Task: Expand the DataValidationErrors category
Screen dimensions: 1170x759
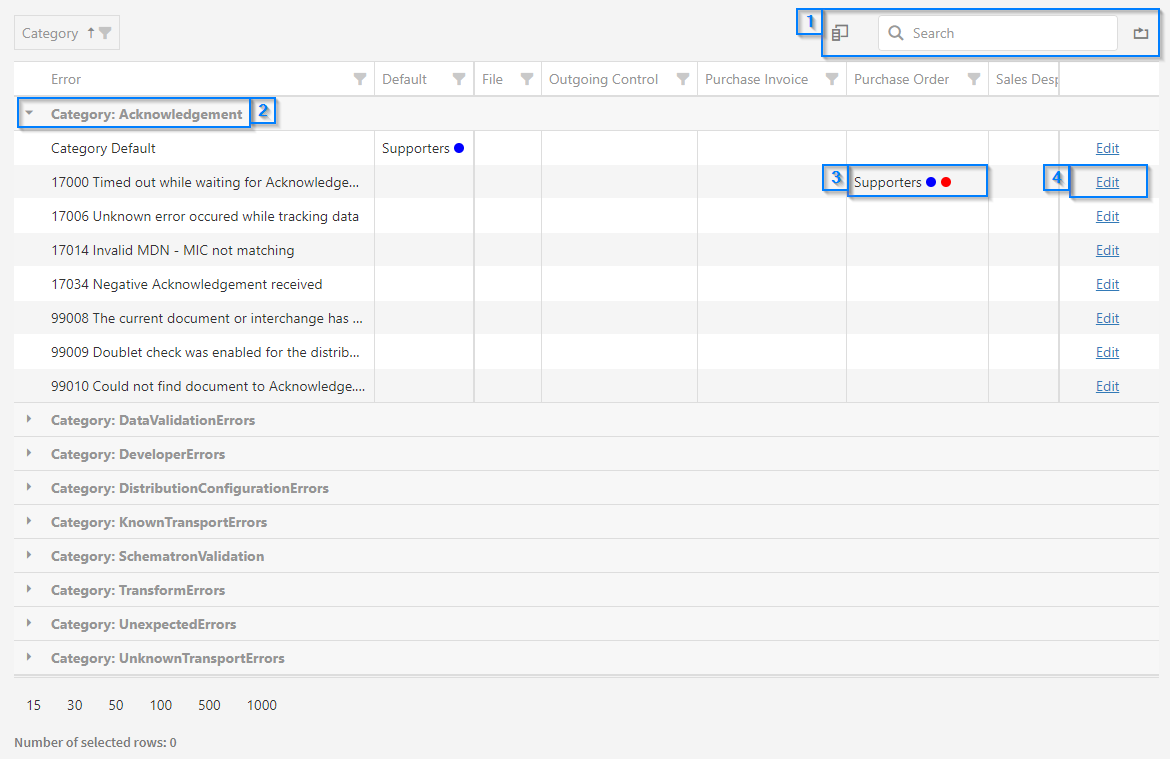Action: (x=29, y=420)
